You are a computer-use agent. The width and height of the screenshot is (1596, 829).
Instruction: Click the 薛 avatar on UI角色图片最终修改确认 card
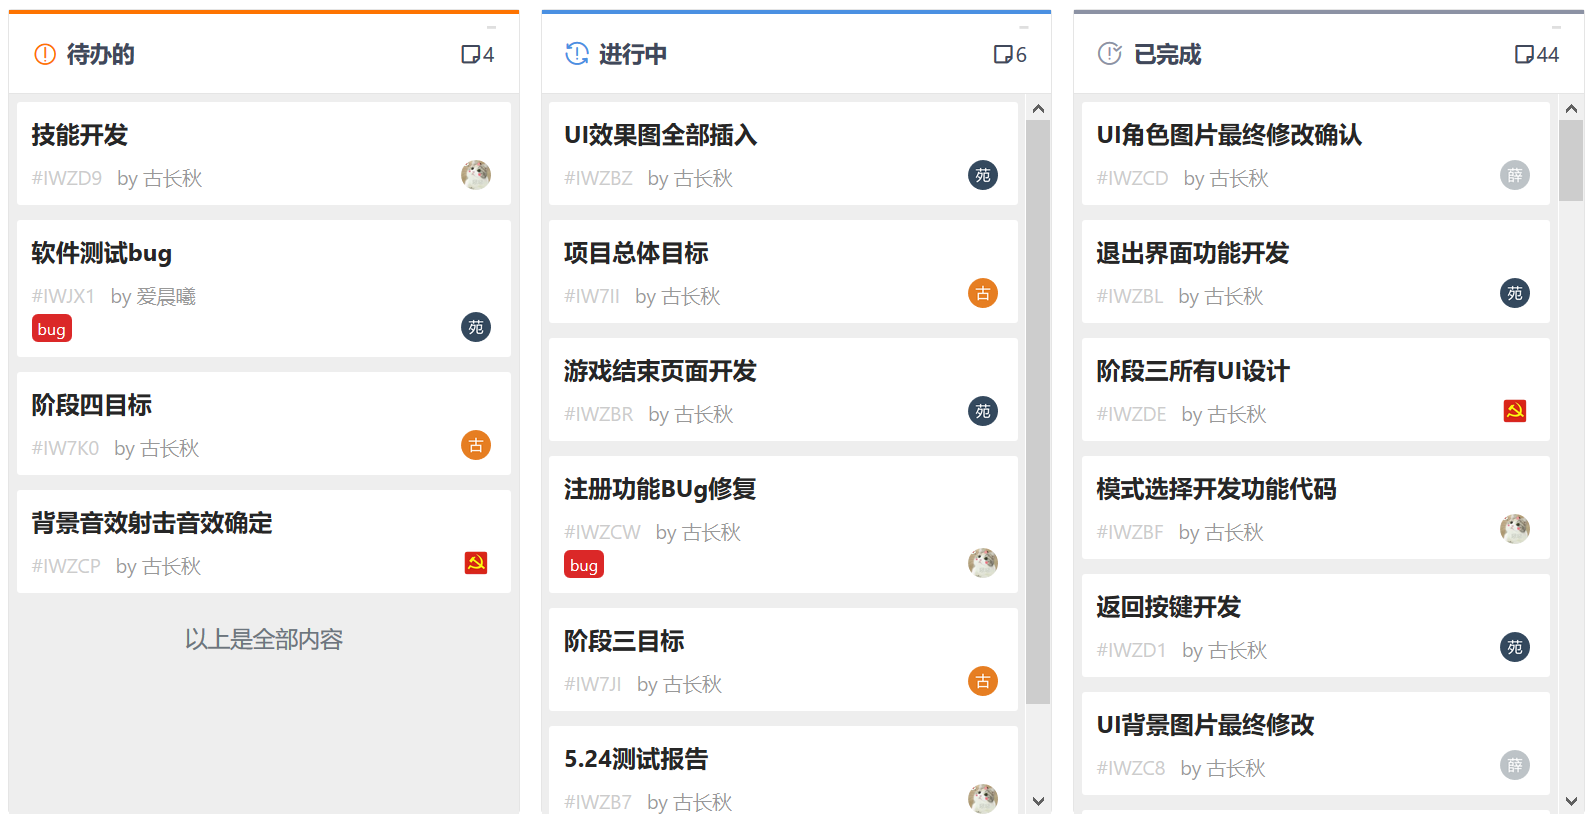pyautogui.click(x=1515, y=175)
